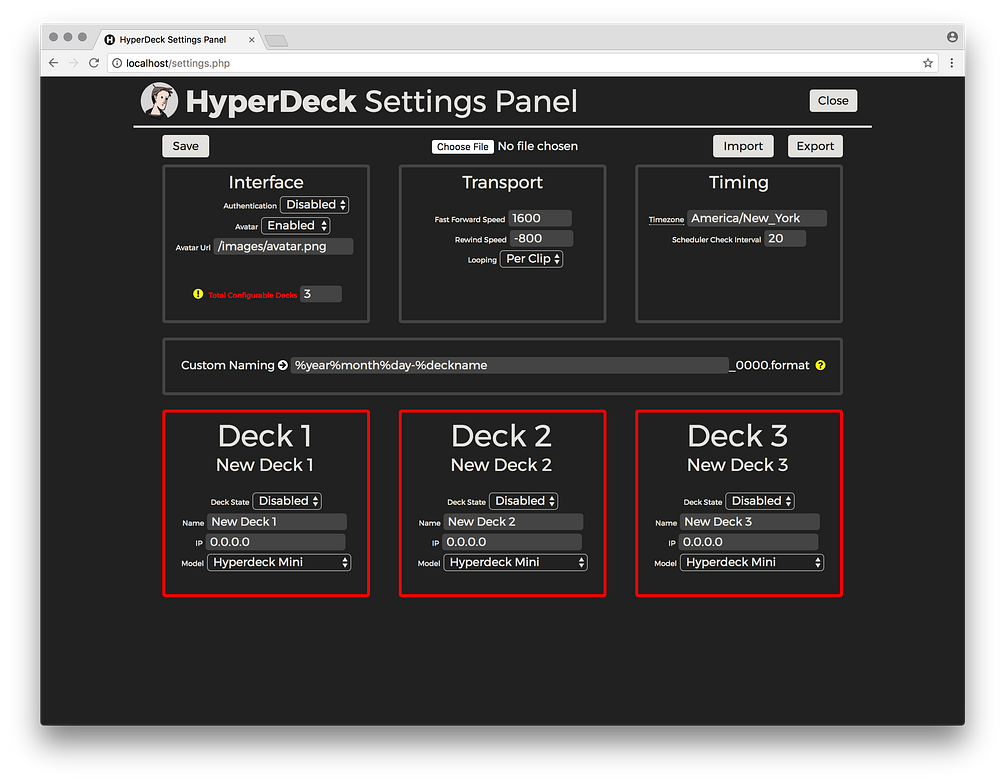Export the settings configuration
The height and width of the screenshot is (783, 1005).
[x=814, y=145]
